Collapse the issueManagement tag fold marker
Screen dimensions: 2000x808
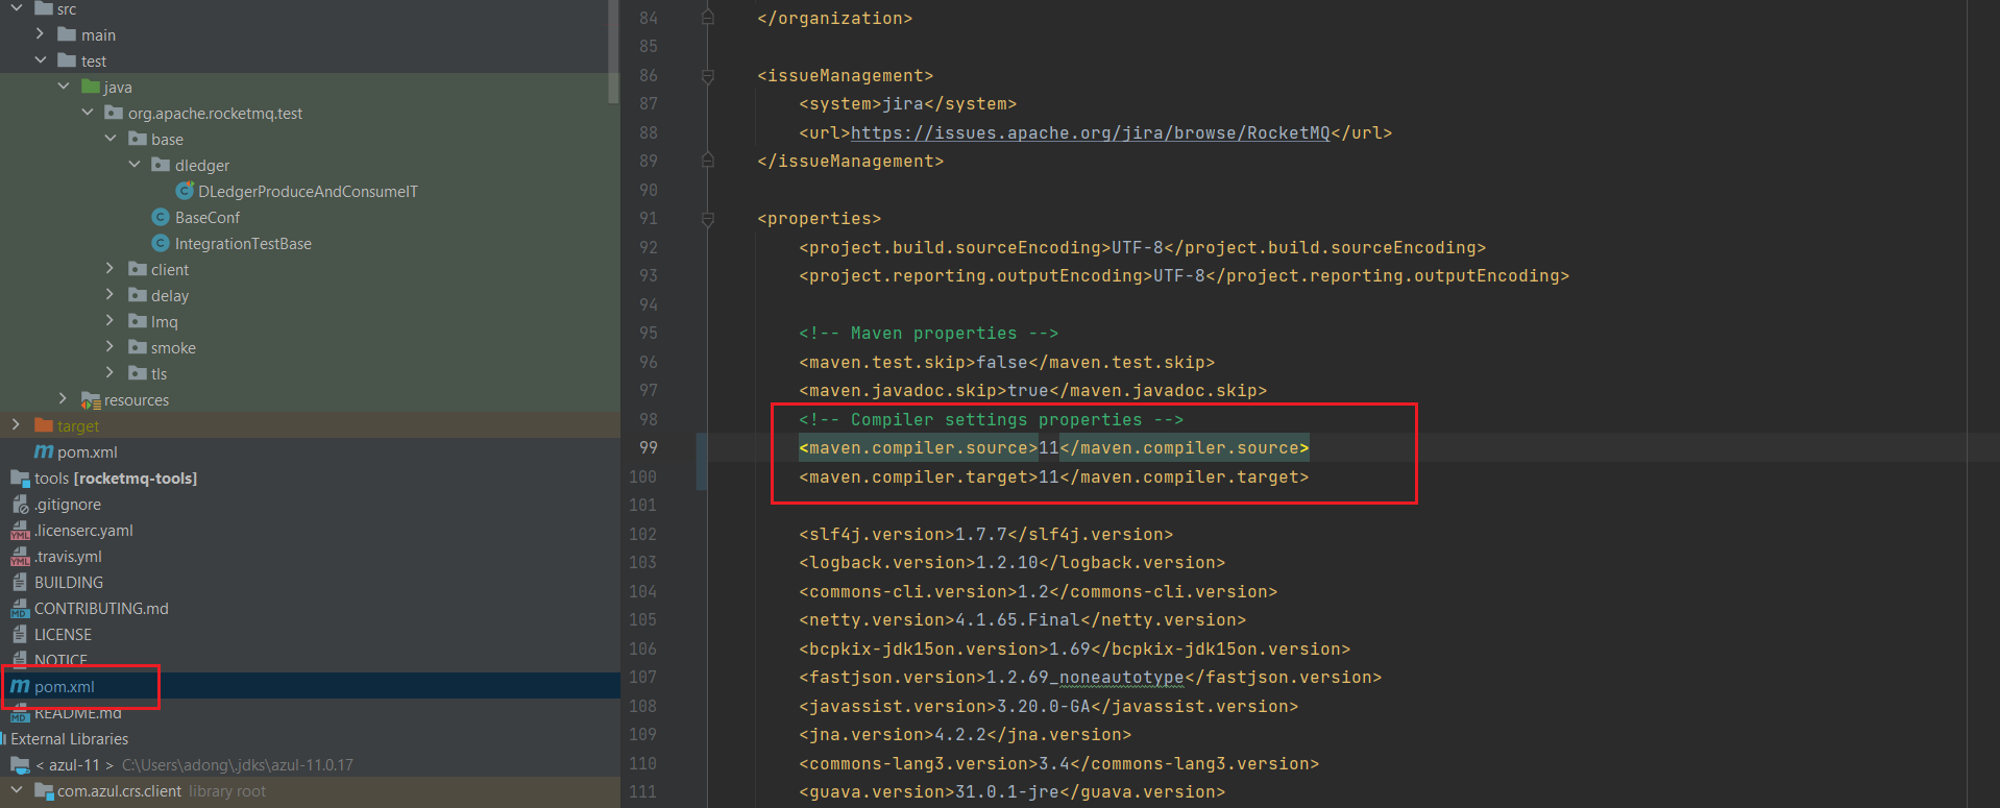(x=707, y=76)
